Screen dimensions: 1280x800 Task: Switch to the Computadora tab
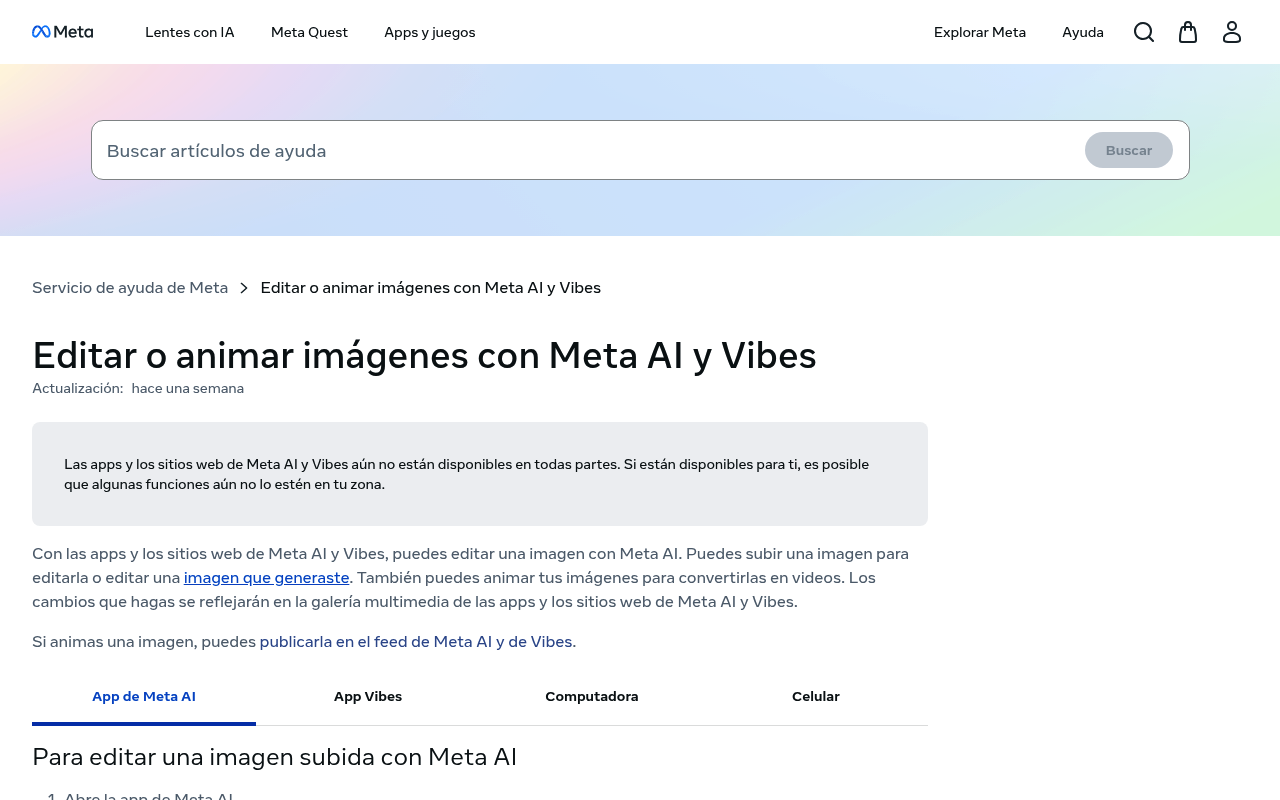(x=592, y=697)
